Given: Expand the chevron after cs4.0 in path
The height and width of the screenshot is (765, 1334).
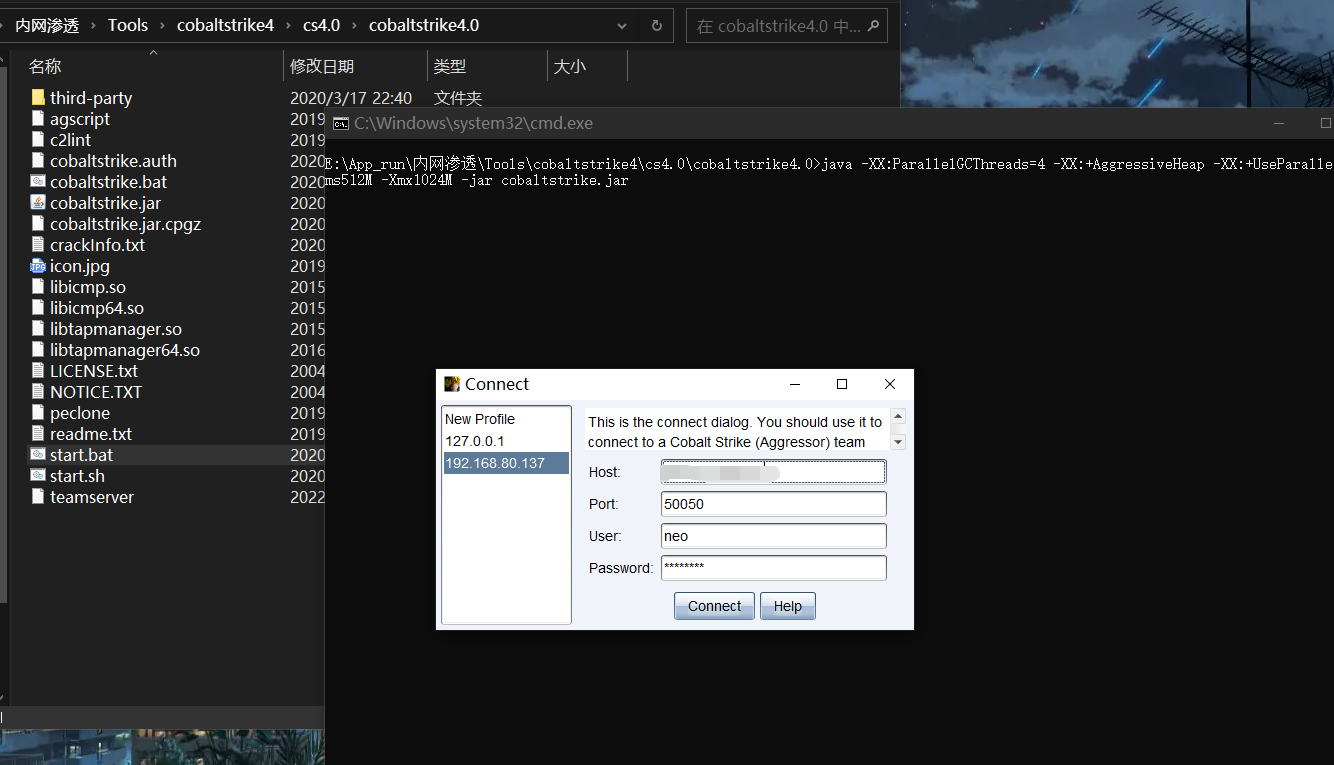Looking at the screenshot, I should [355, 25].
